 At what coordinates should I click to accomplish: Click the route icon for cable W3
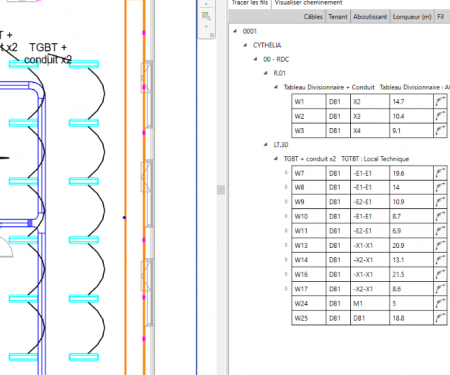tap(440, 130)
